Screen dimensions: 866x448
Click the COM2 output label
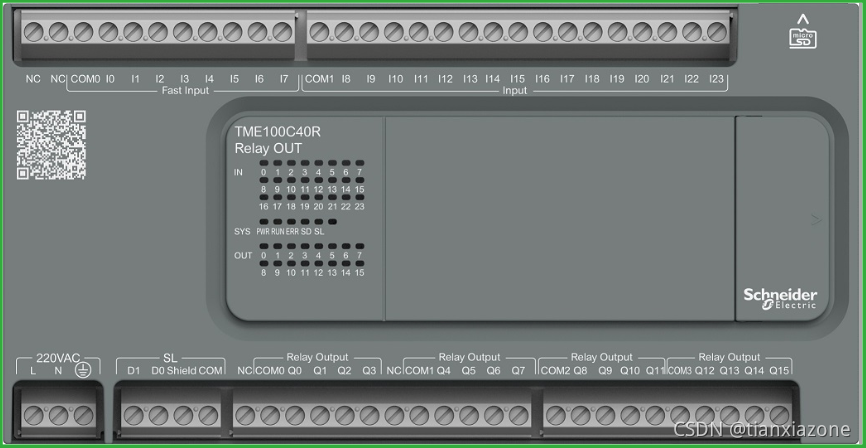coord(555,371)
